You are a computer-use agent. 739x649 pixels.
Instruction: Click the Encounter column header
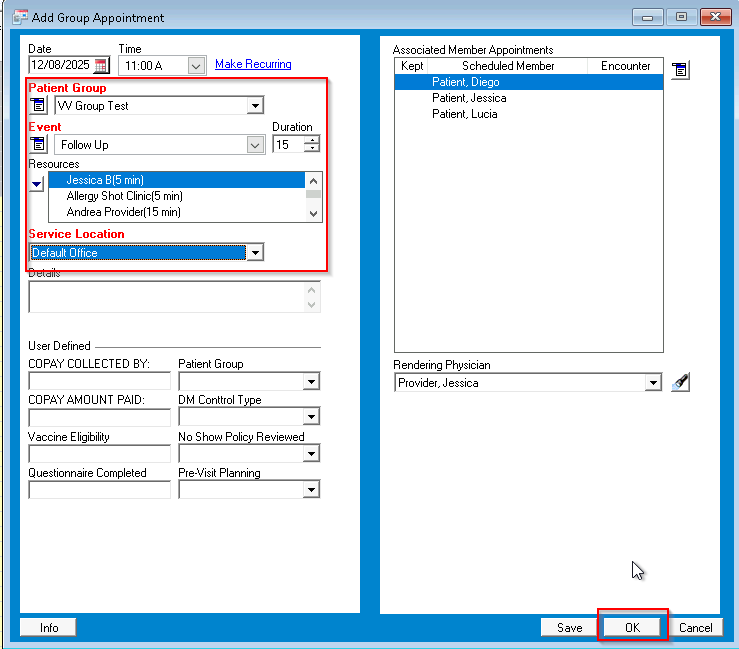(x=625, y=66)
